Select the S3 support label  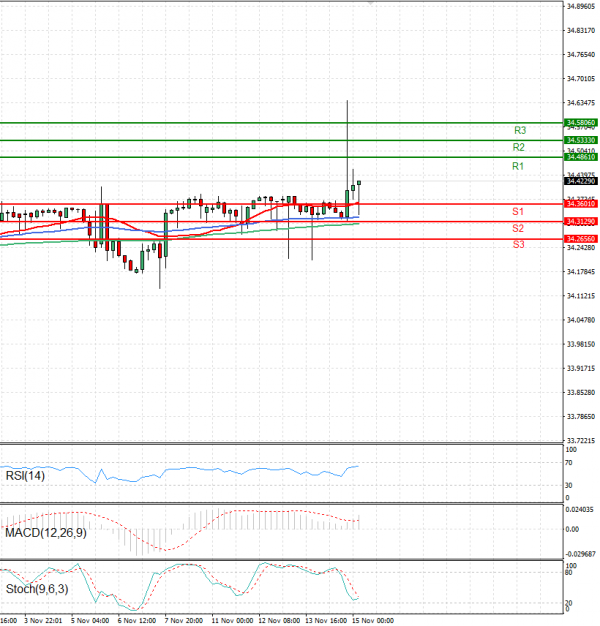(x=518, y=244)
